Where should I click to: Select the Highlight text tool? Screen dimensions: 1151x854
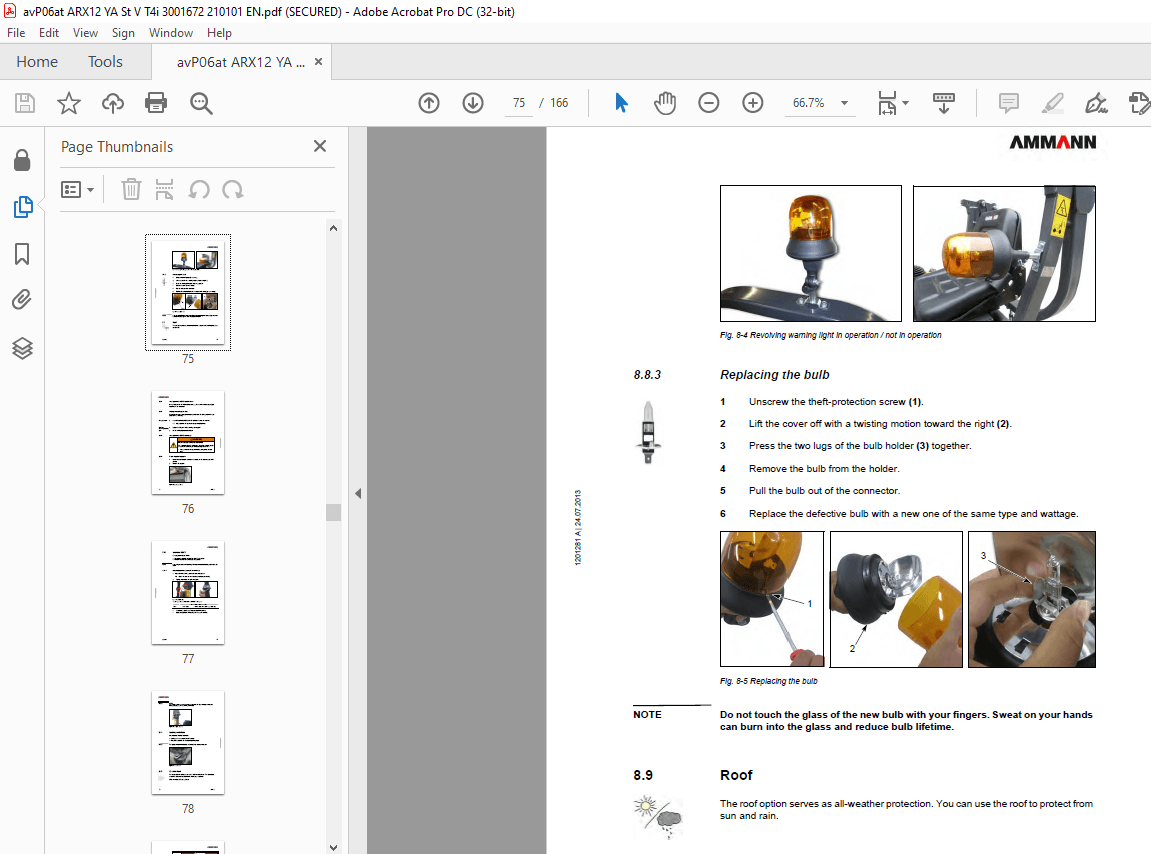click(x=1052, y=103)
